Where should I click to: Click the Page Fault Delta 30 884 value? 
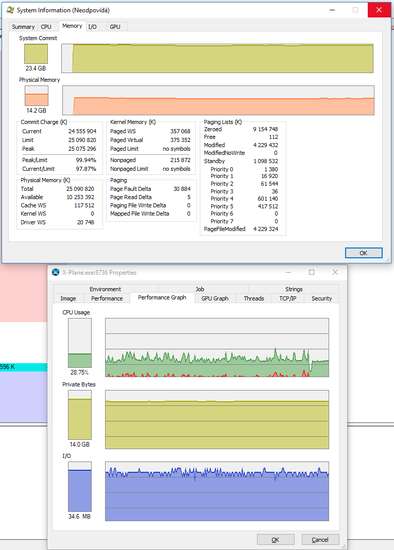pyautogui.click(x=182, y=189)
